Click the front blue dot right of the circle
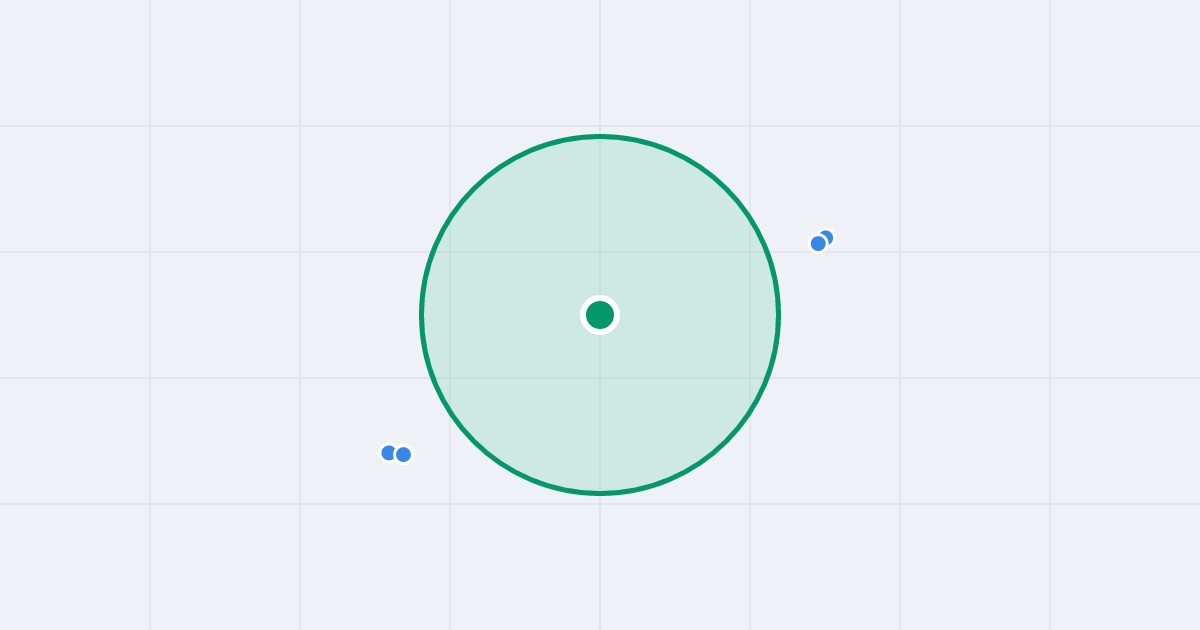Viewport: 1200px width, 630px height. 818,243
